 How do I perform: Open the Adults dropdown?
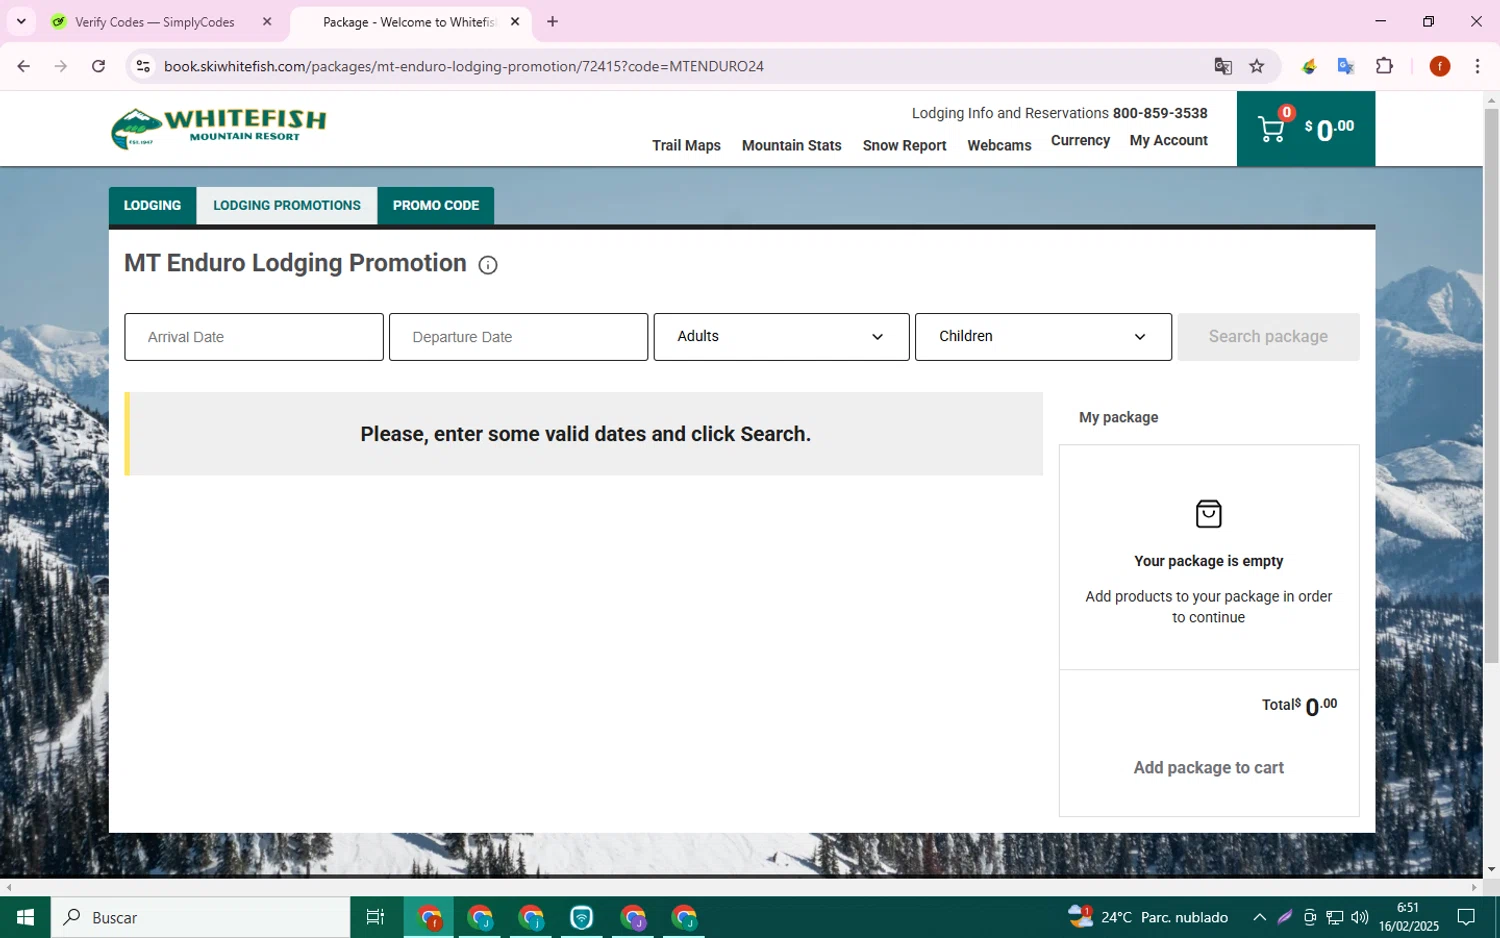click(781, 337)
